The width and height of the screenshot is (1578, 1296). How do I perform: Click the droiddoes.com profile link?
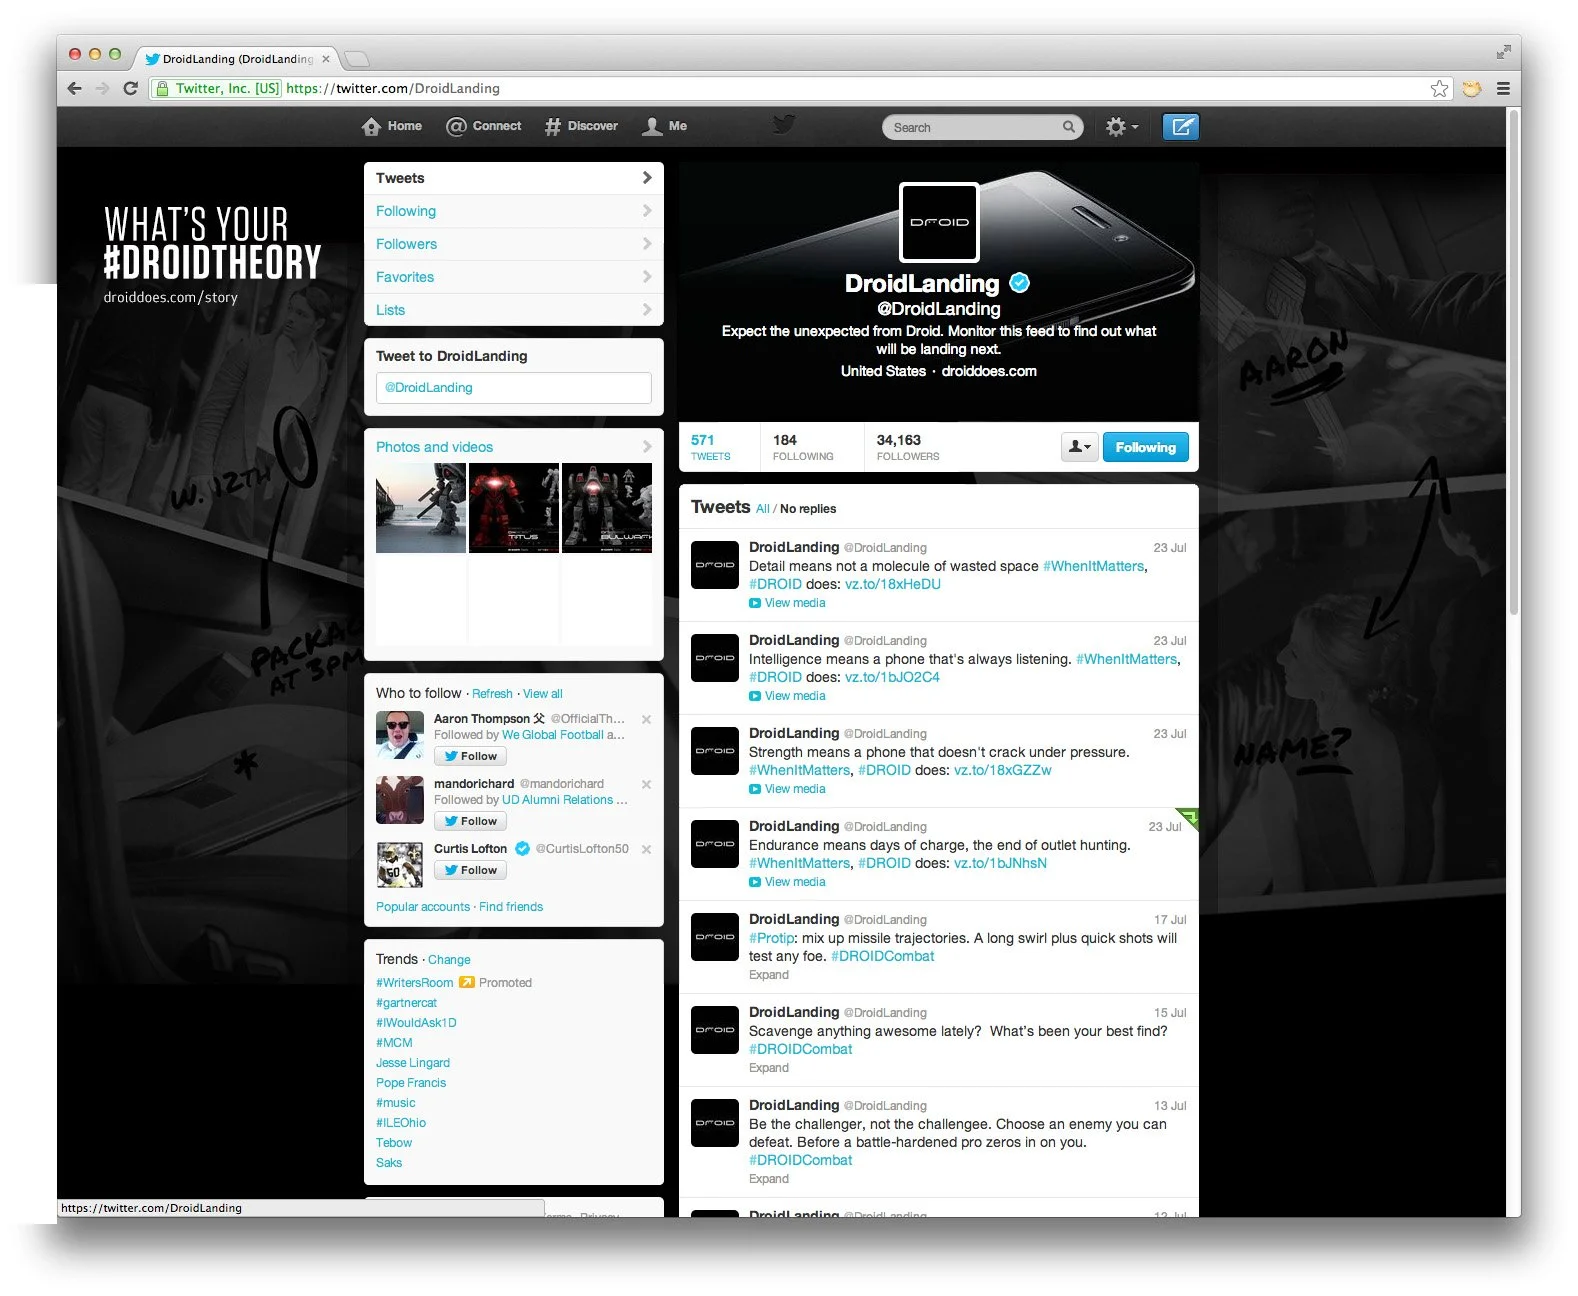tap(989, 371)
